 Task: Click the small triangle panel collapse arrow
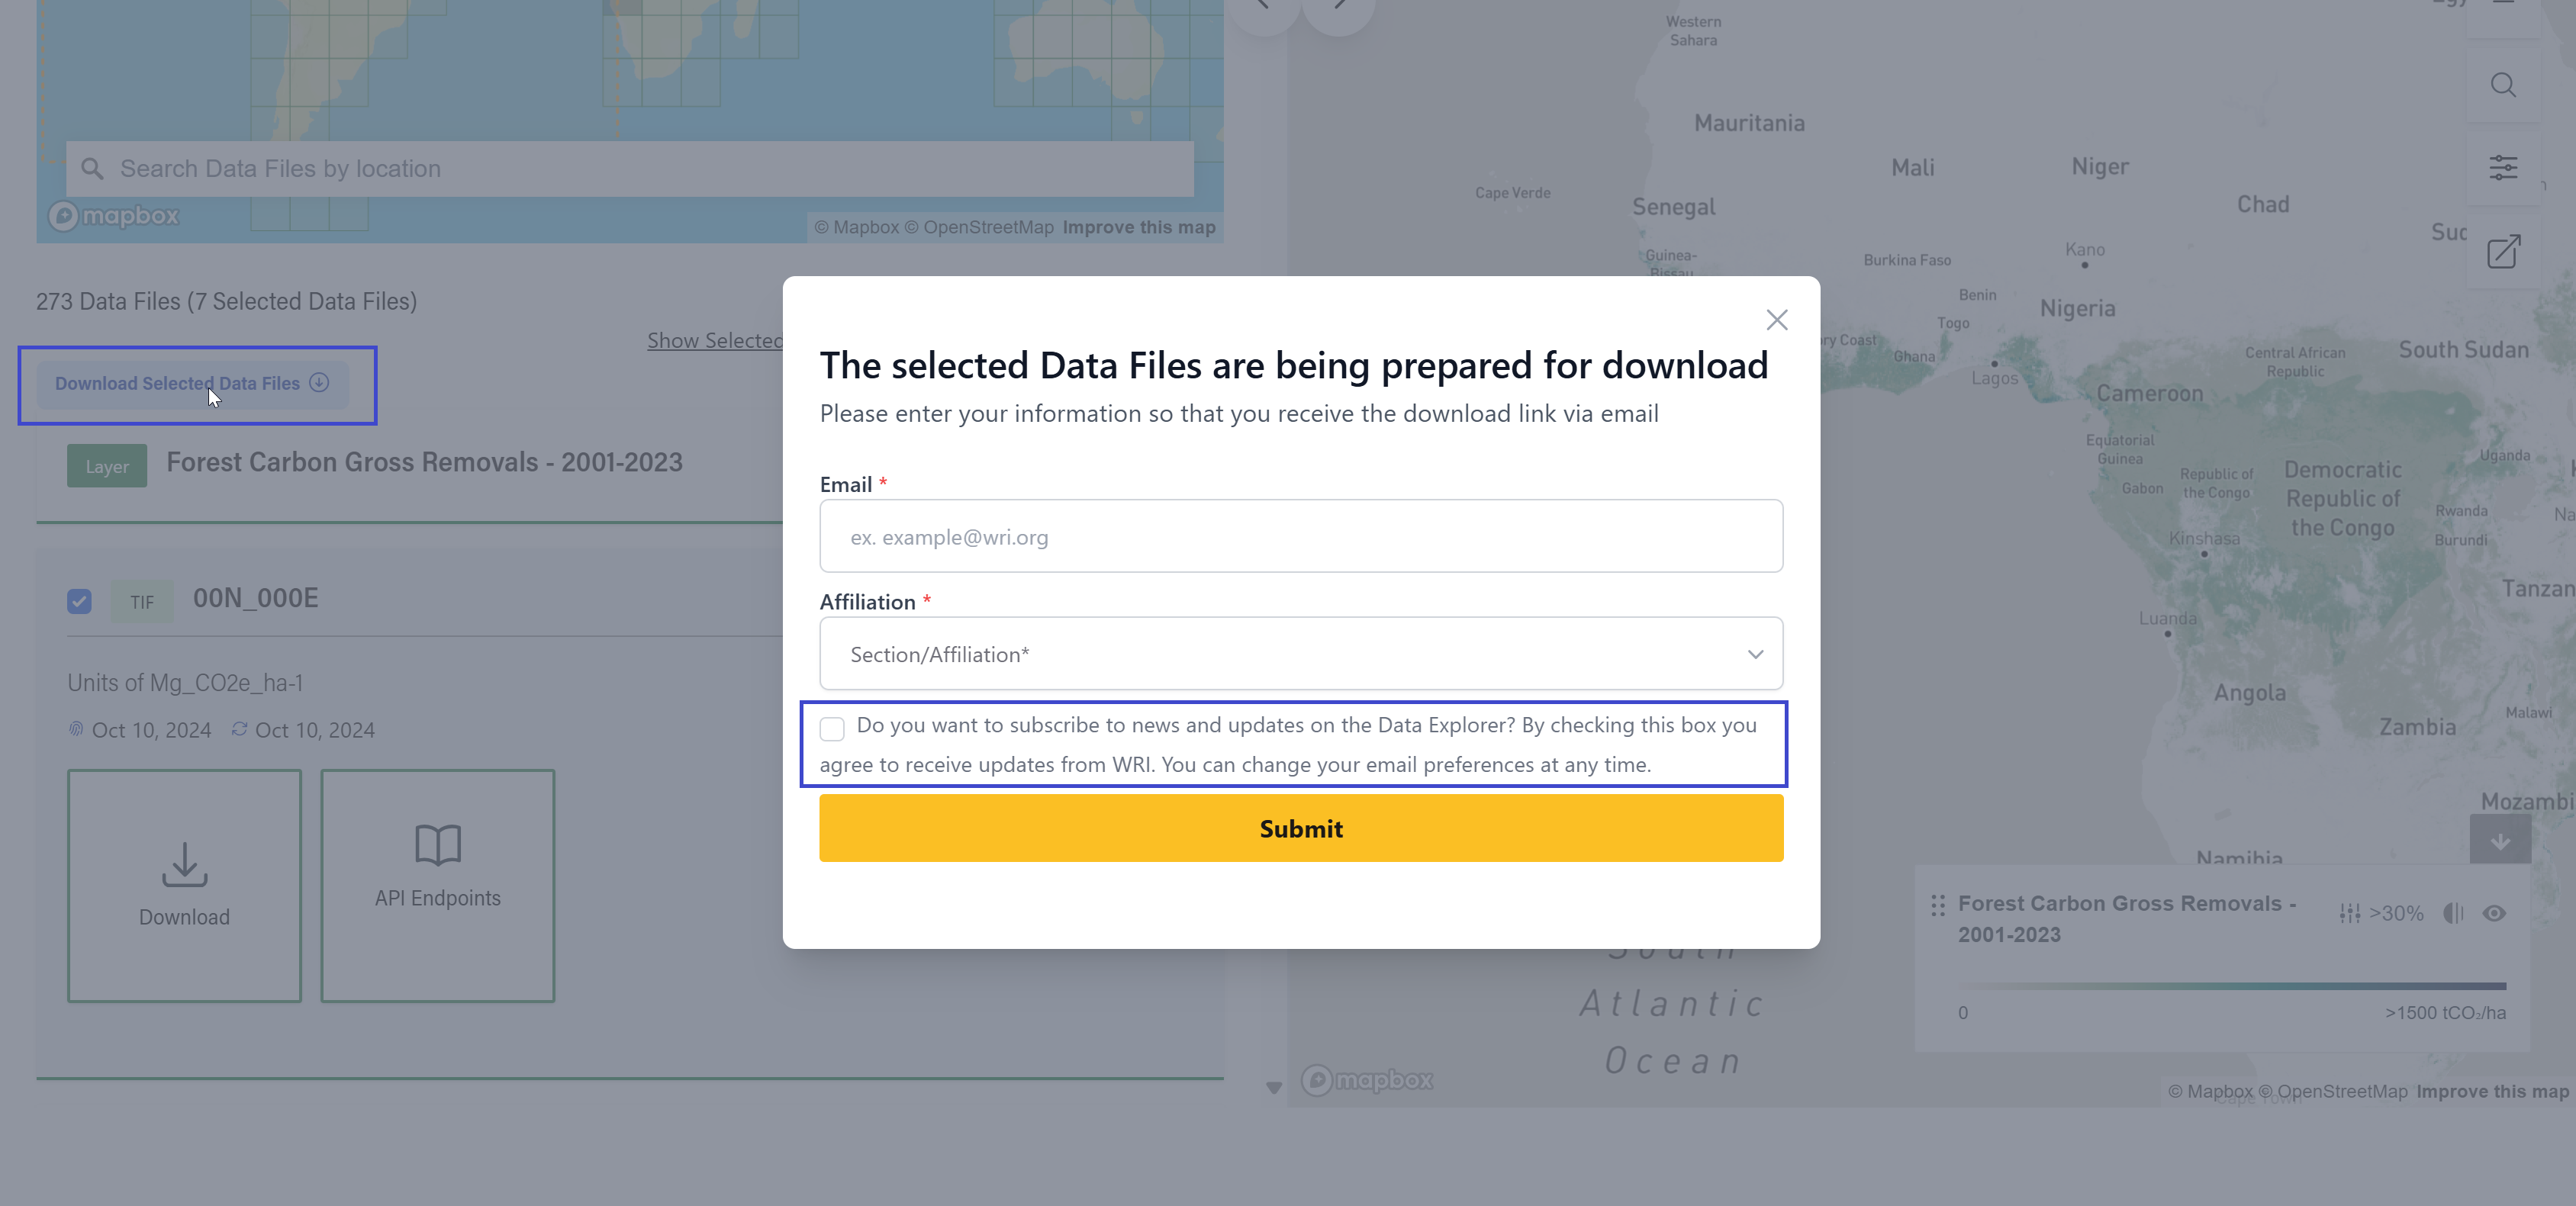(1273, 1088)
